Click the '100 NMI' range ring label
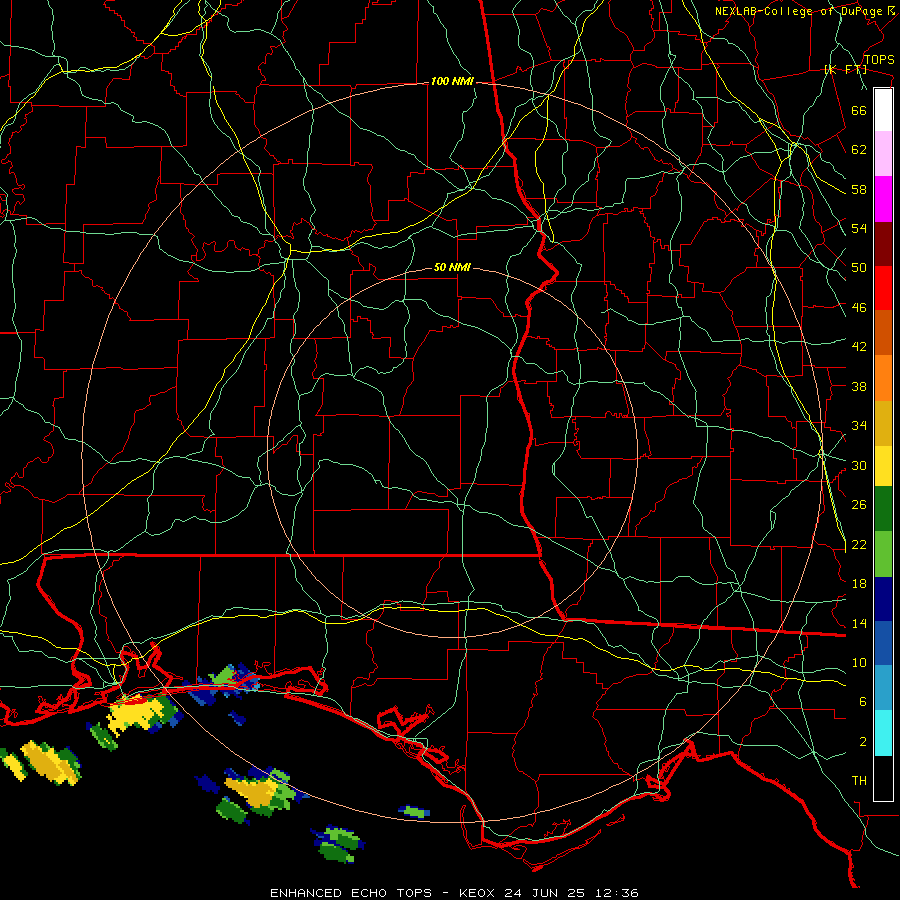This screenshot has height=900, width=900. tap(452, 82)
